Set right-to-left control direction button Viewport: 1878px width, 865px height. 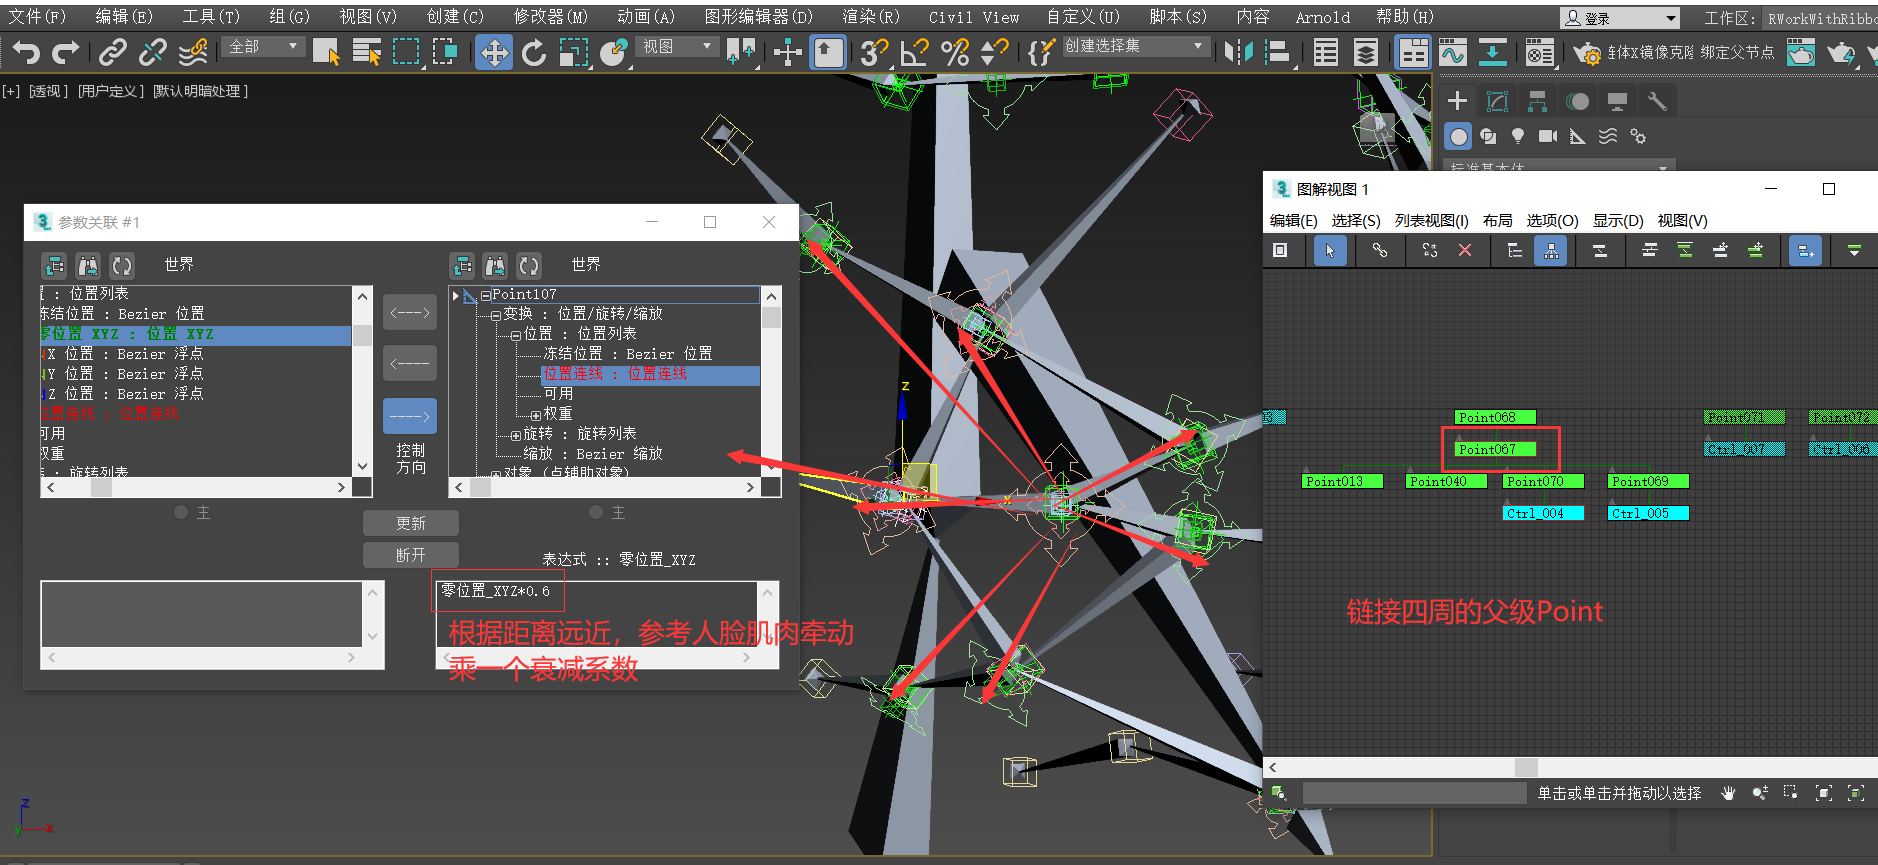(x=410, y=363)
